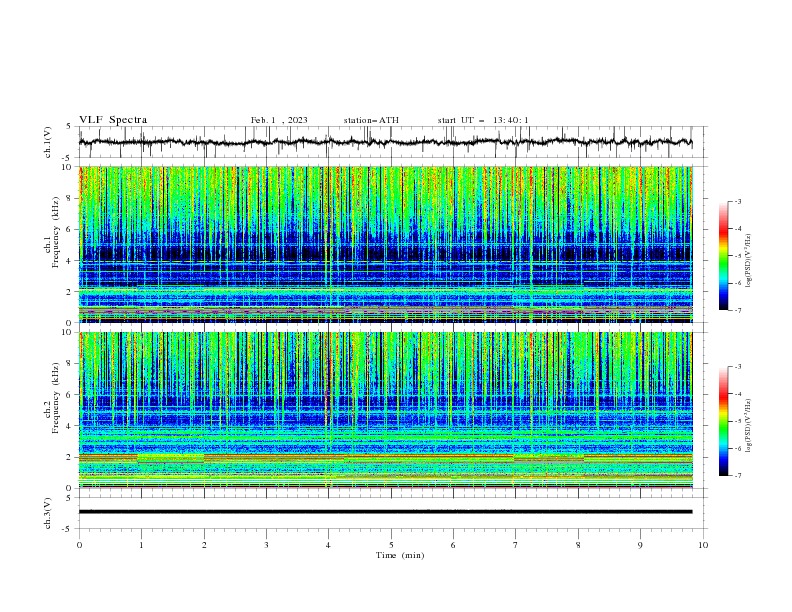Click the time axis tick label "0"
The width and height of the screenshot is (792, 612).
pyautogui.click(x=79, y=545)
